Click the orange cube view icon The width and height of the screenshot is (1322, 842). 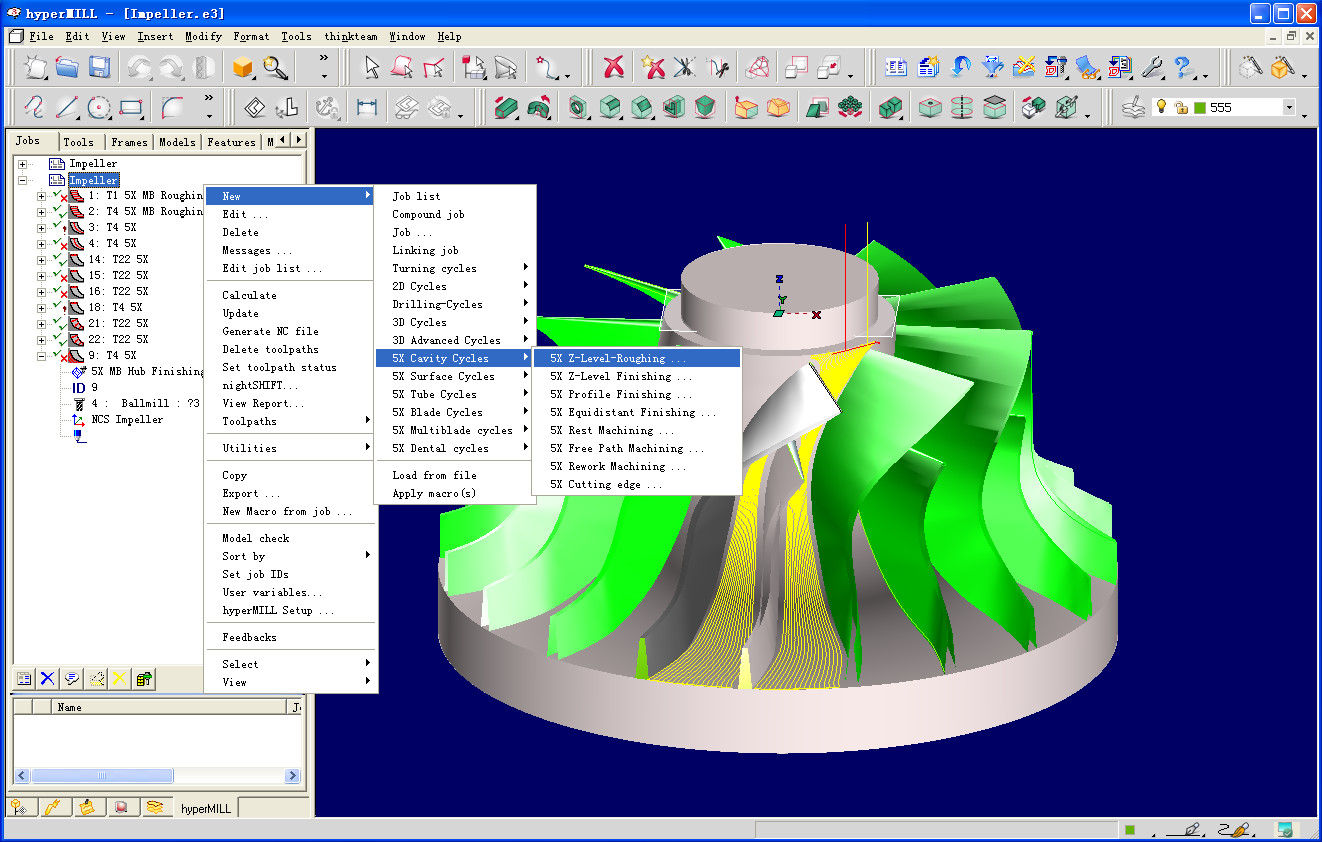[242, 67]
